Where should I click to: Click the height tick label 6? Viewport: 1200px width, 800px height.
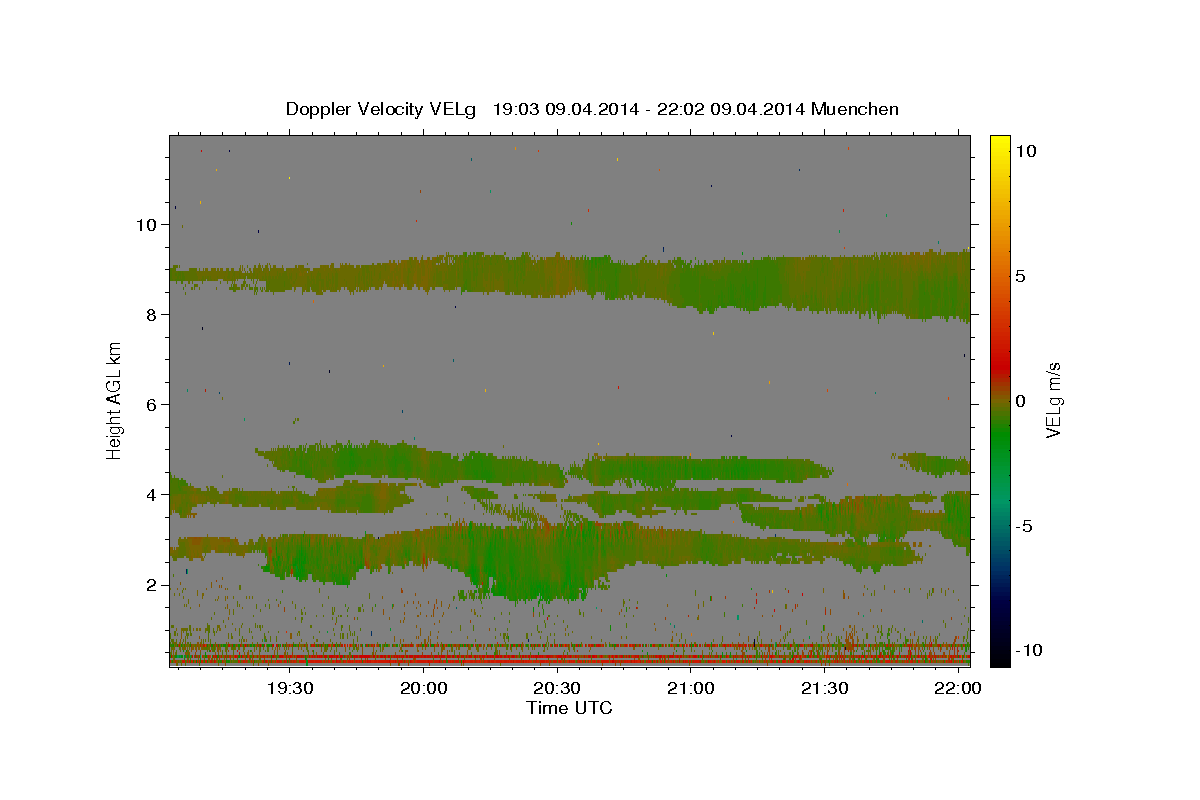coord(152,405)
